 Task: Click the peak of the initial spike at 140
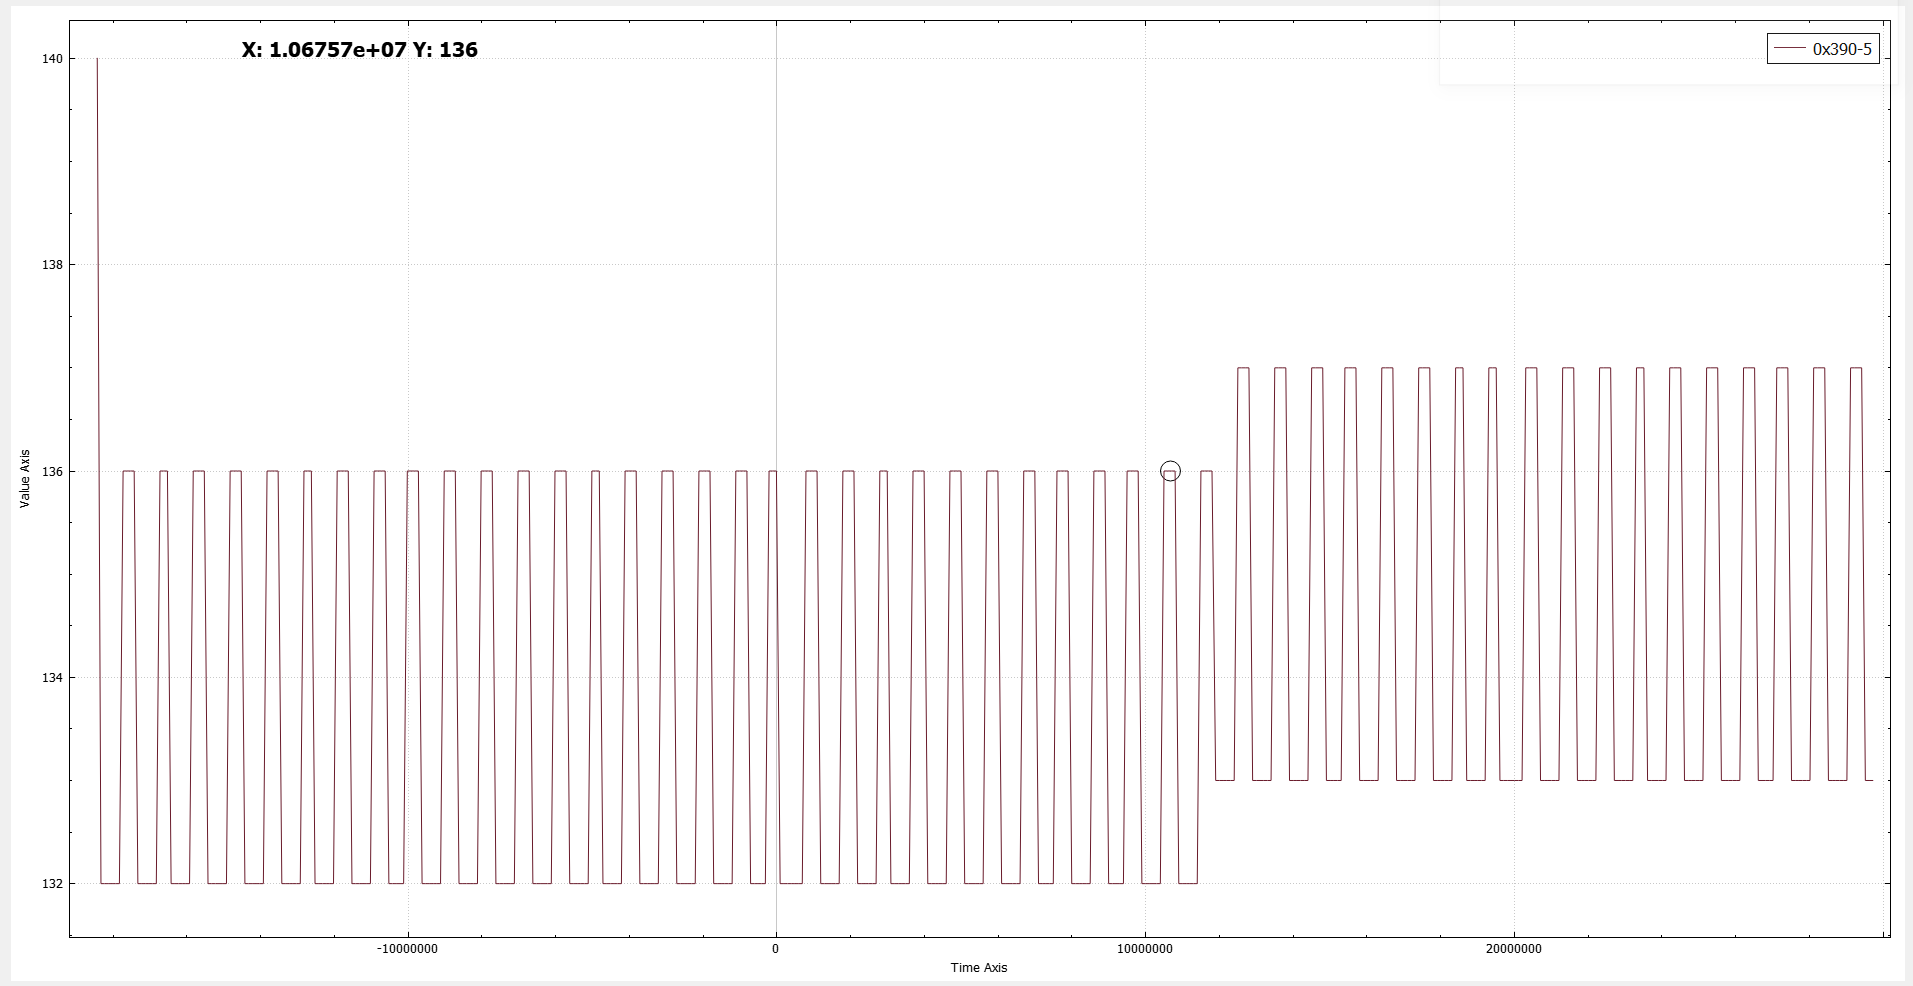tap(97, 60)
